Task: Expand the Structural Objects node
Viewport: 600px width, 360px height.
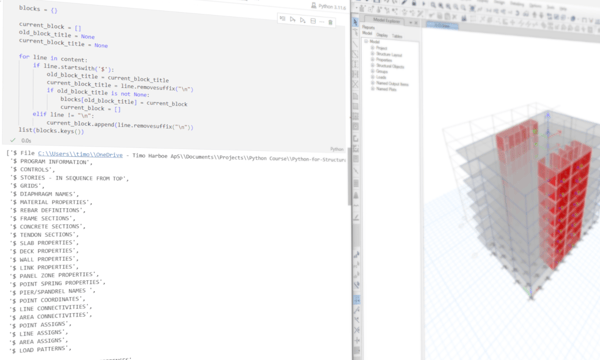Action: click(x=372, y=65)
